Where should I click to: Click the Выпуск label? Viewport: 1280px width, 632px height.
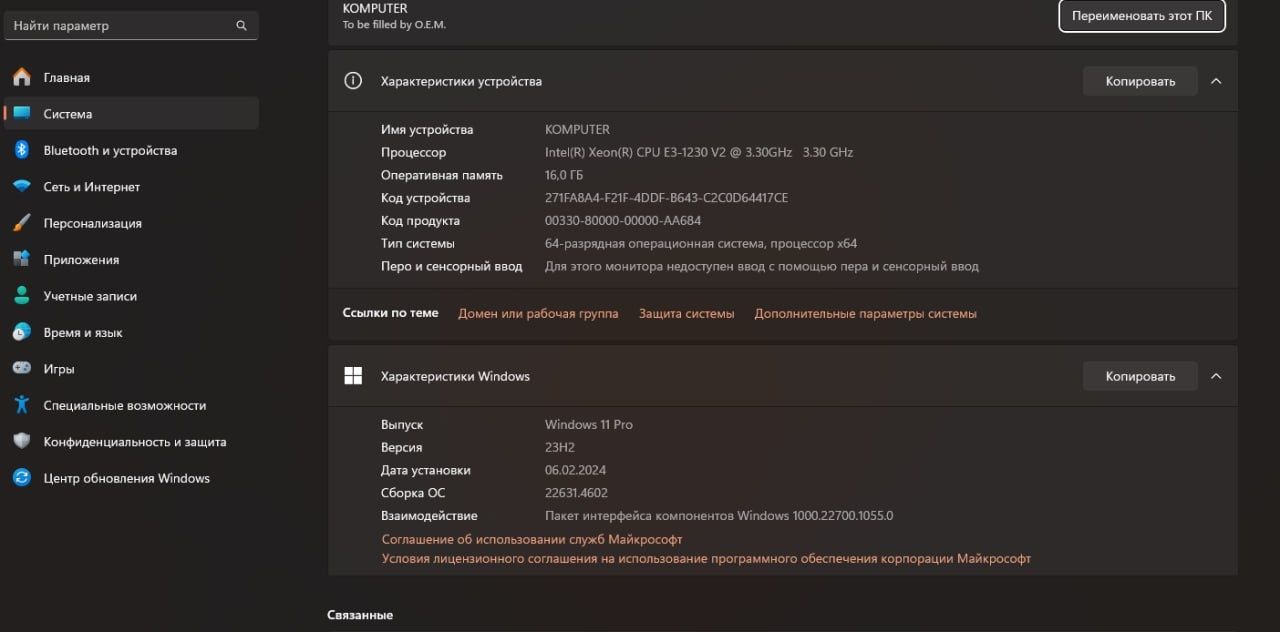(402, 424)
